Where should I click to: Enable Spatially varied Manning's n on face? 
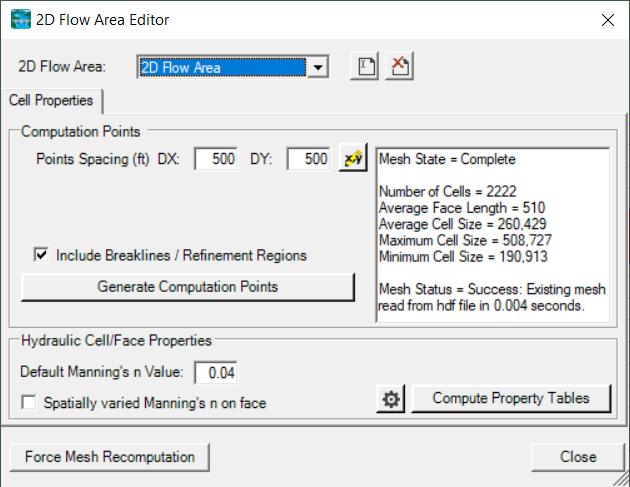[29, 402]
